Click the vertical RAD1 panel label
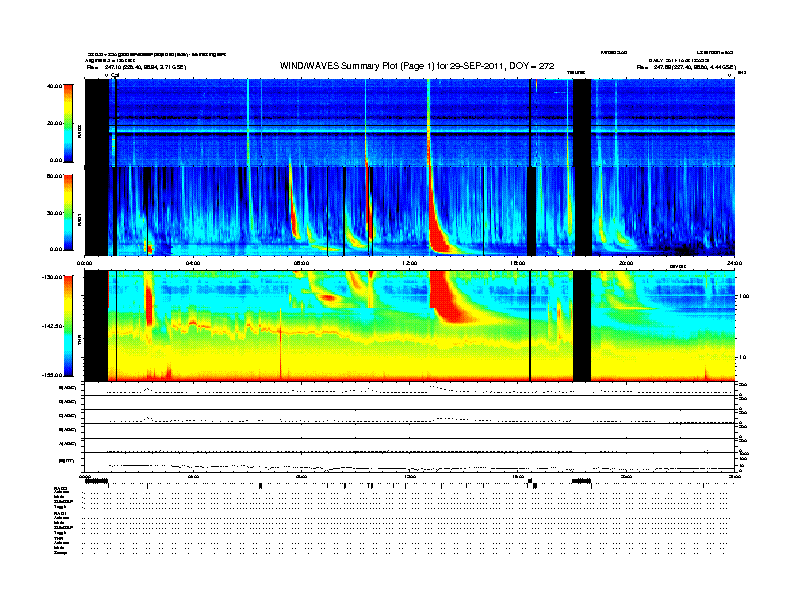The image size is (792, 612). tap(79, 220)
